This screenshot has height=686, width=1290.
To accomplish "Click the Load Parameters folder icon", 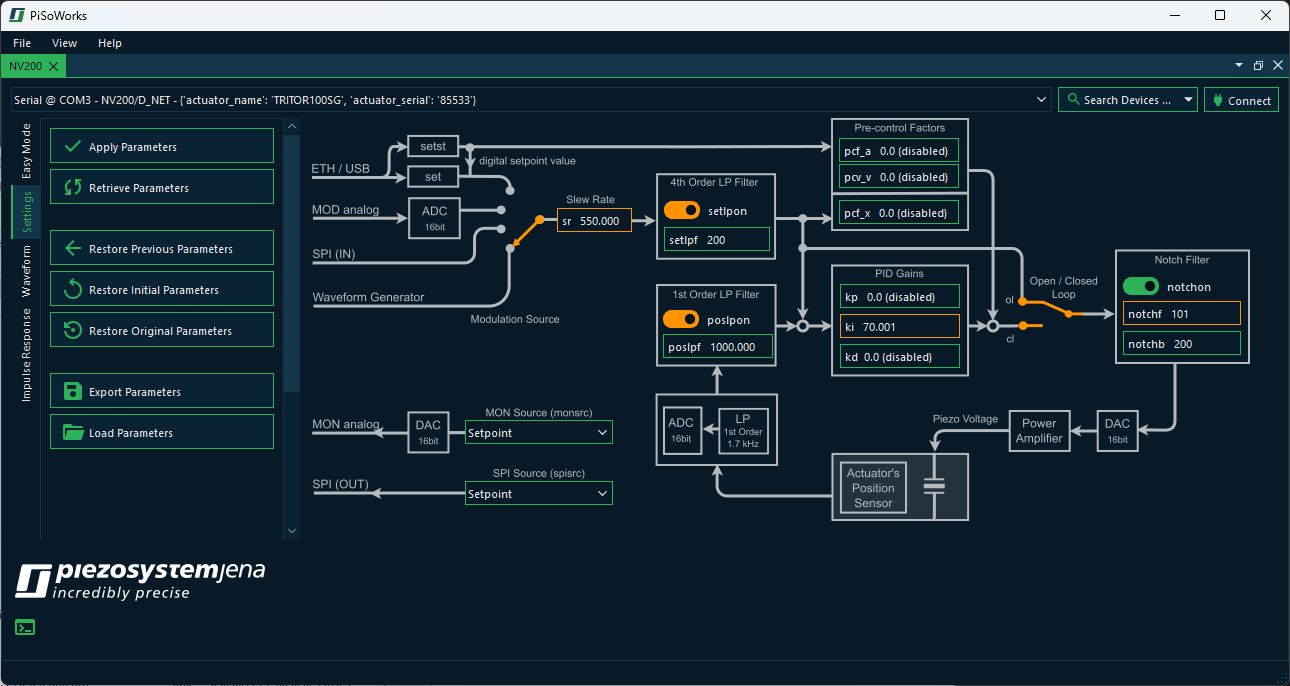I will [x=72, y=433].
